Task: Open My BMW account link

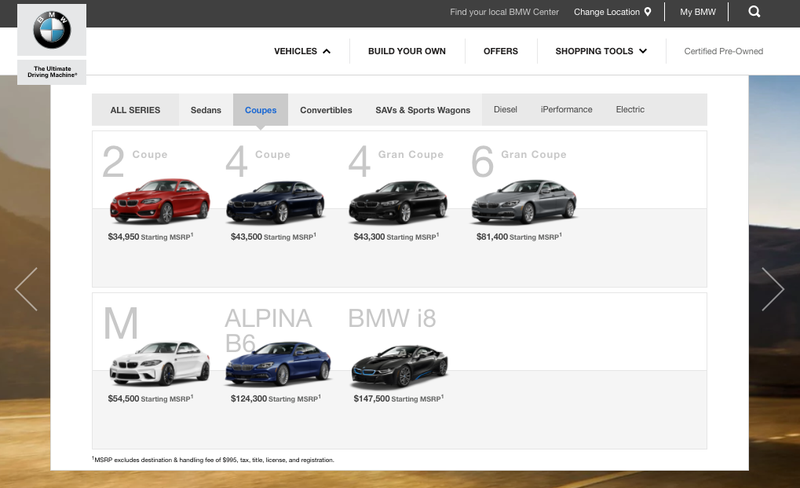Action: coord(697,12)
